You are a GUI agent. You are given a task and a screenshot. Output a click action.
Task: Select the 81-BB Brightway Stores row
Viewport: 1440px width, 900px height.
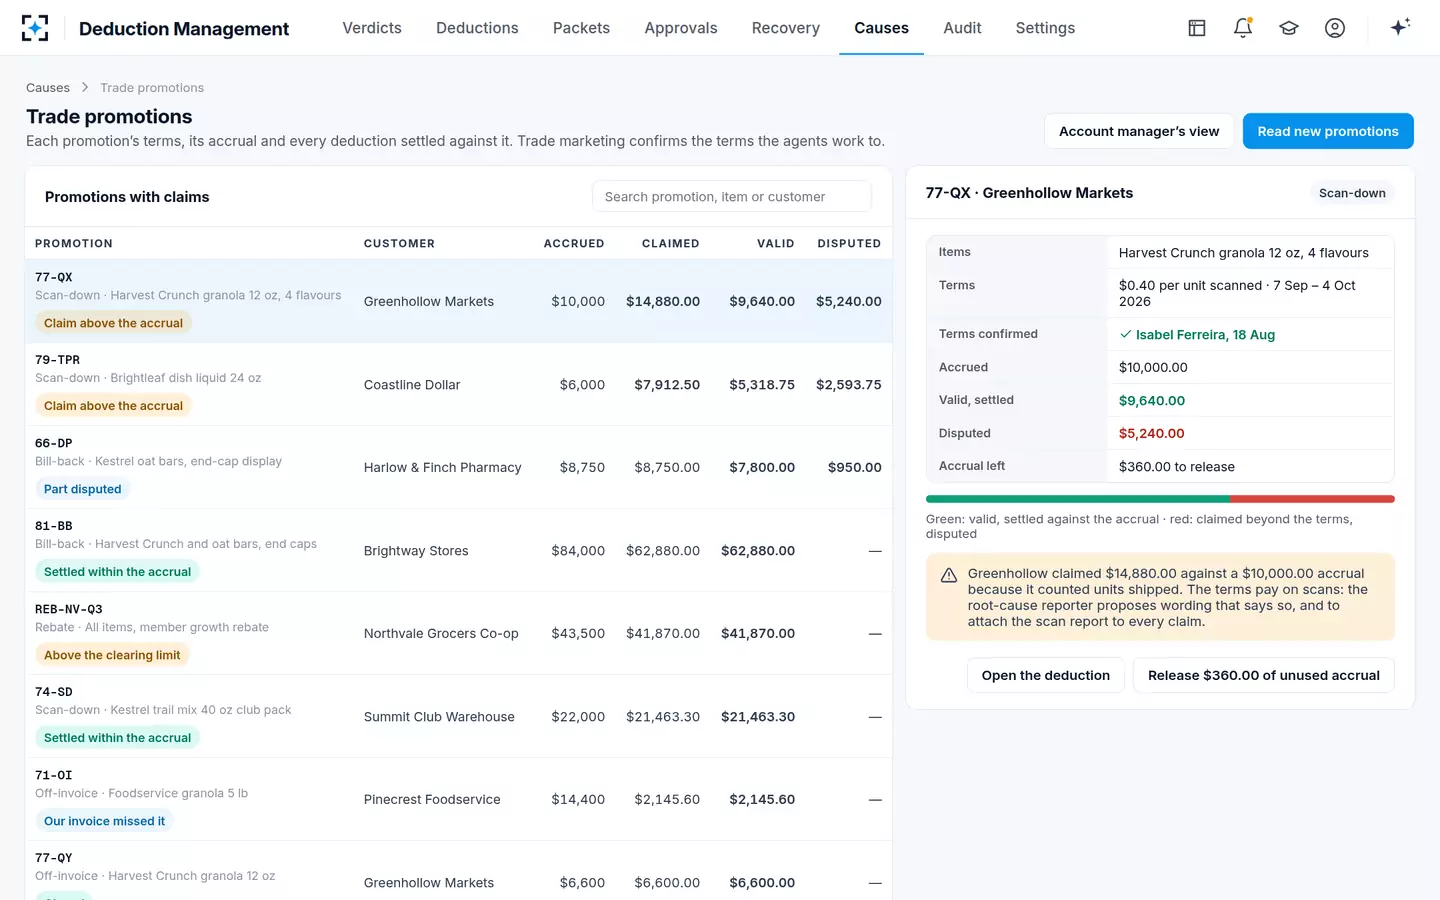click(x=458, y=550)
